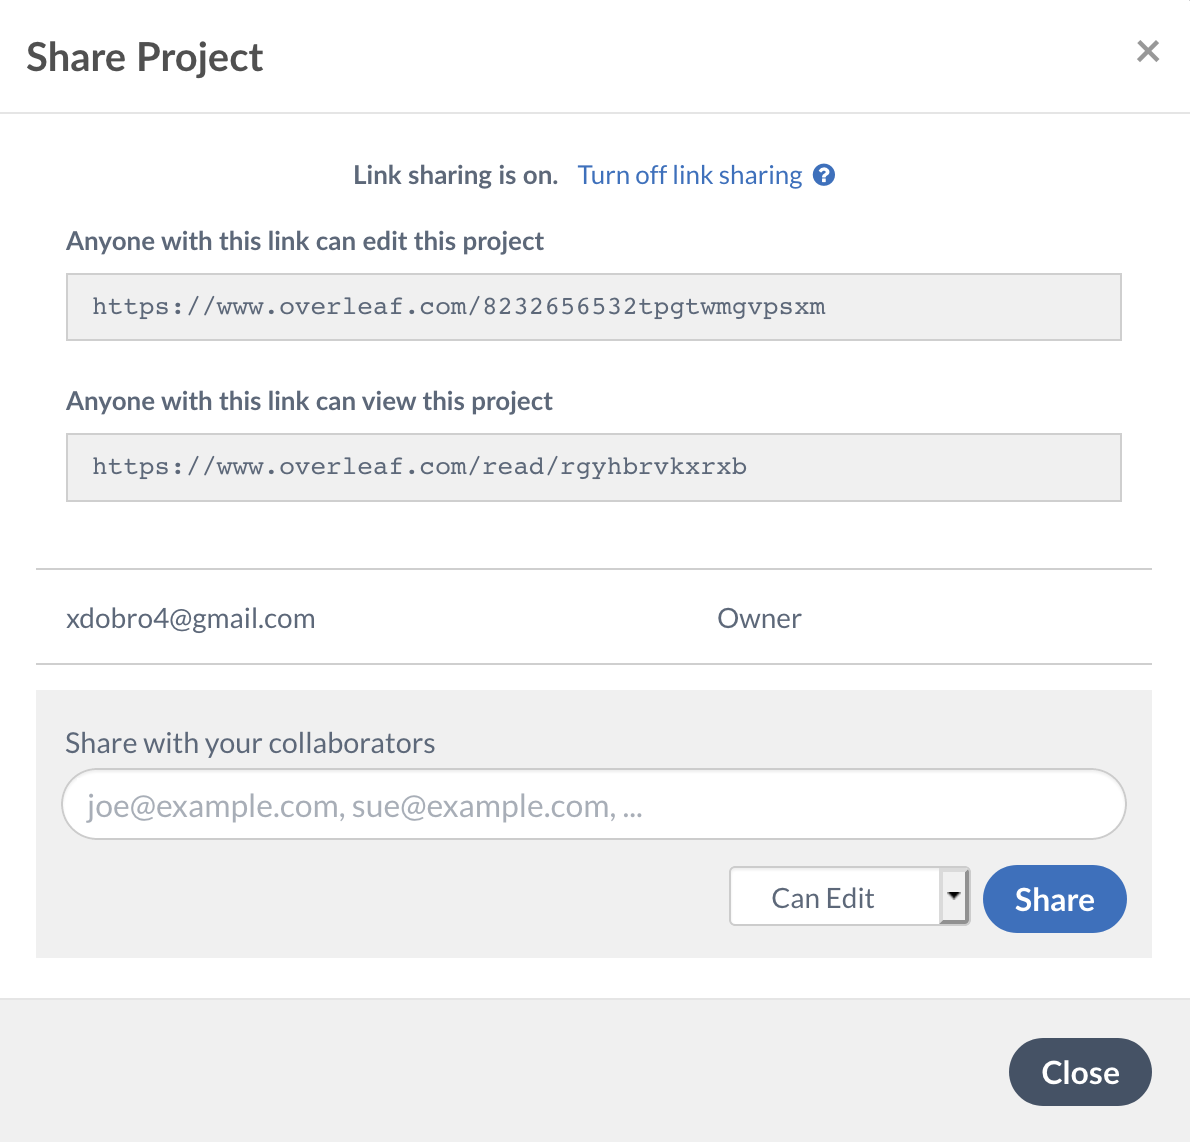Open the Can Edit permission selector
Viewport: 1190px width, 1142px height.
pos(834,897)
